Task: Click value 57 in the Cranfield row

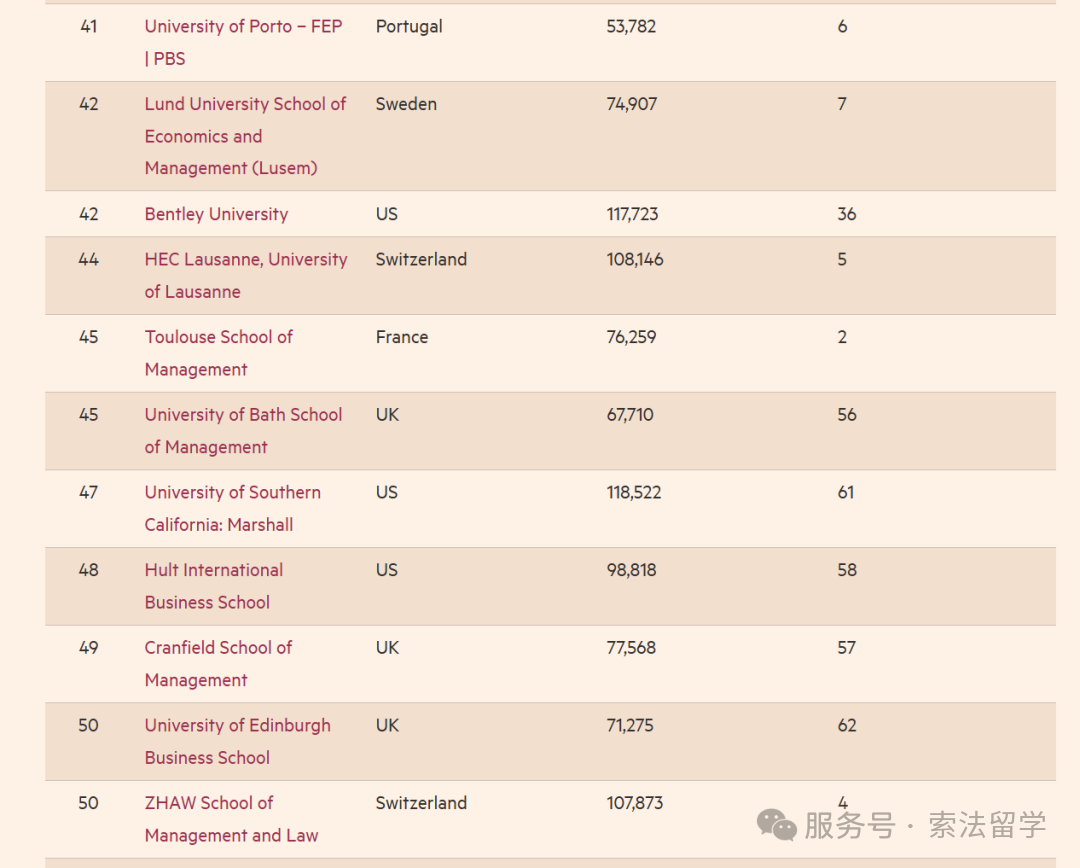Action: pyautogui.click(x=847, y=648)
